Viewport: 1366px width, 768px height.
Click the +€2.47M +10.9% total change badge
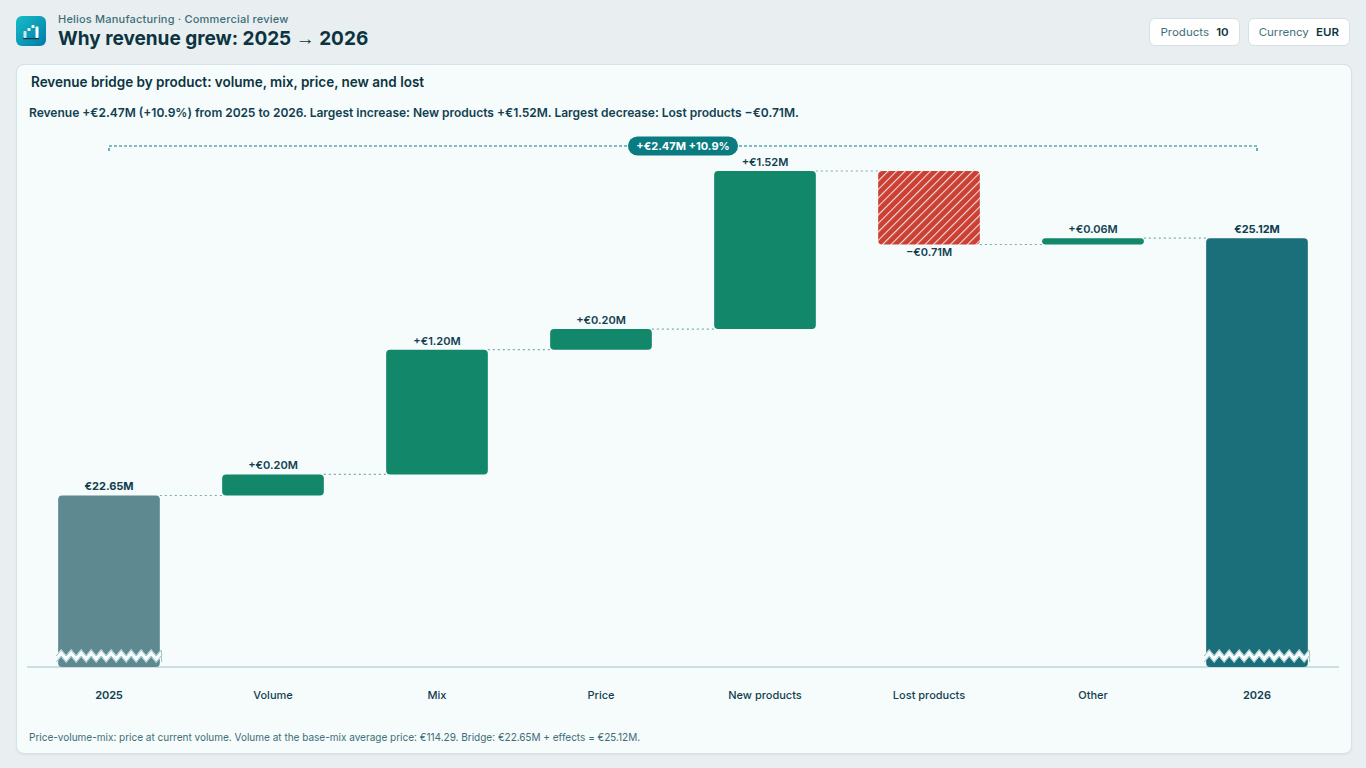(683, 146)
